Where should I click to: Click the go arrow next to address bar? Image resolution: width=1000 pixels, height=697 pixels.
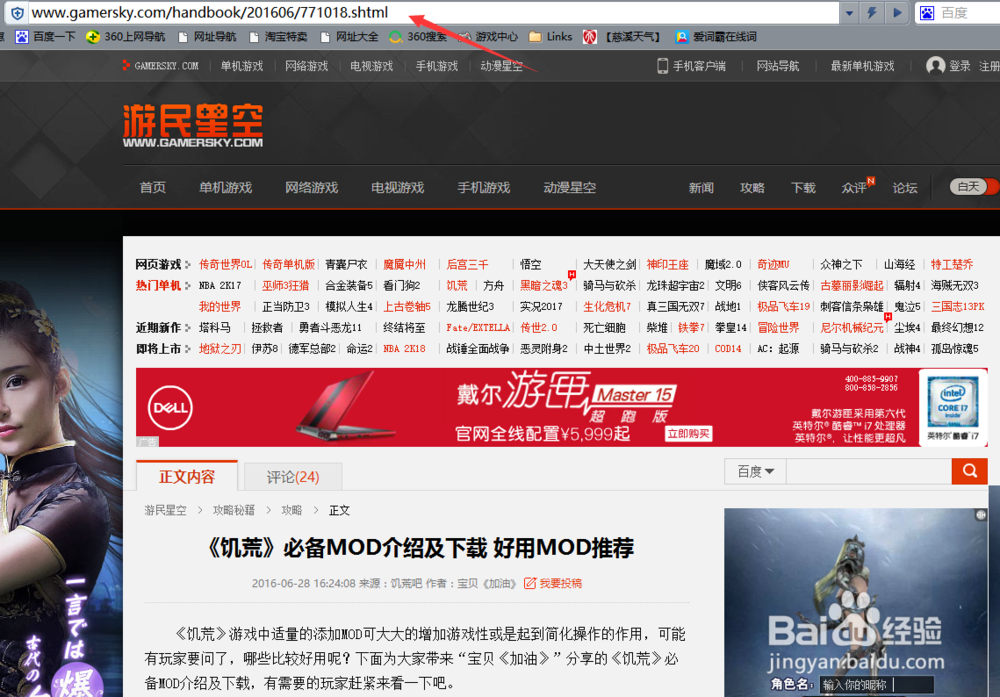click(897, 13)
